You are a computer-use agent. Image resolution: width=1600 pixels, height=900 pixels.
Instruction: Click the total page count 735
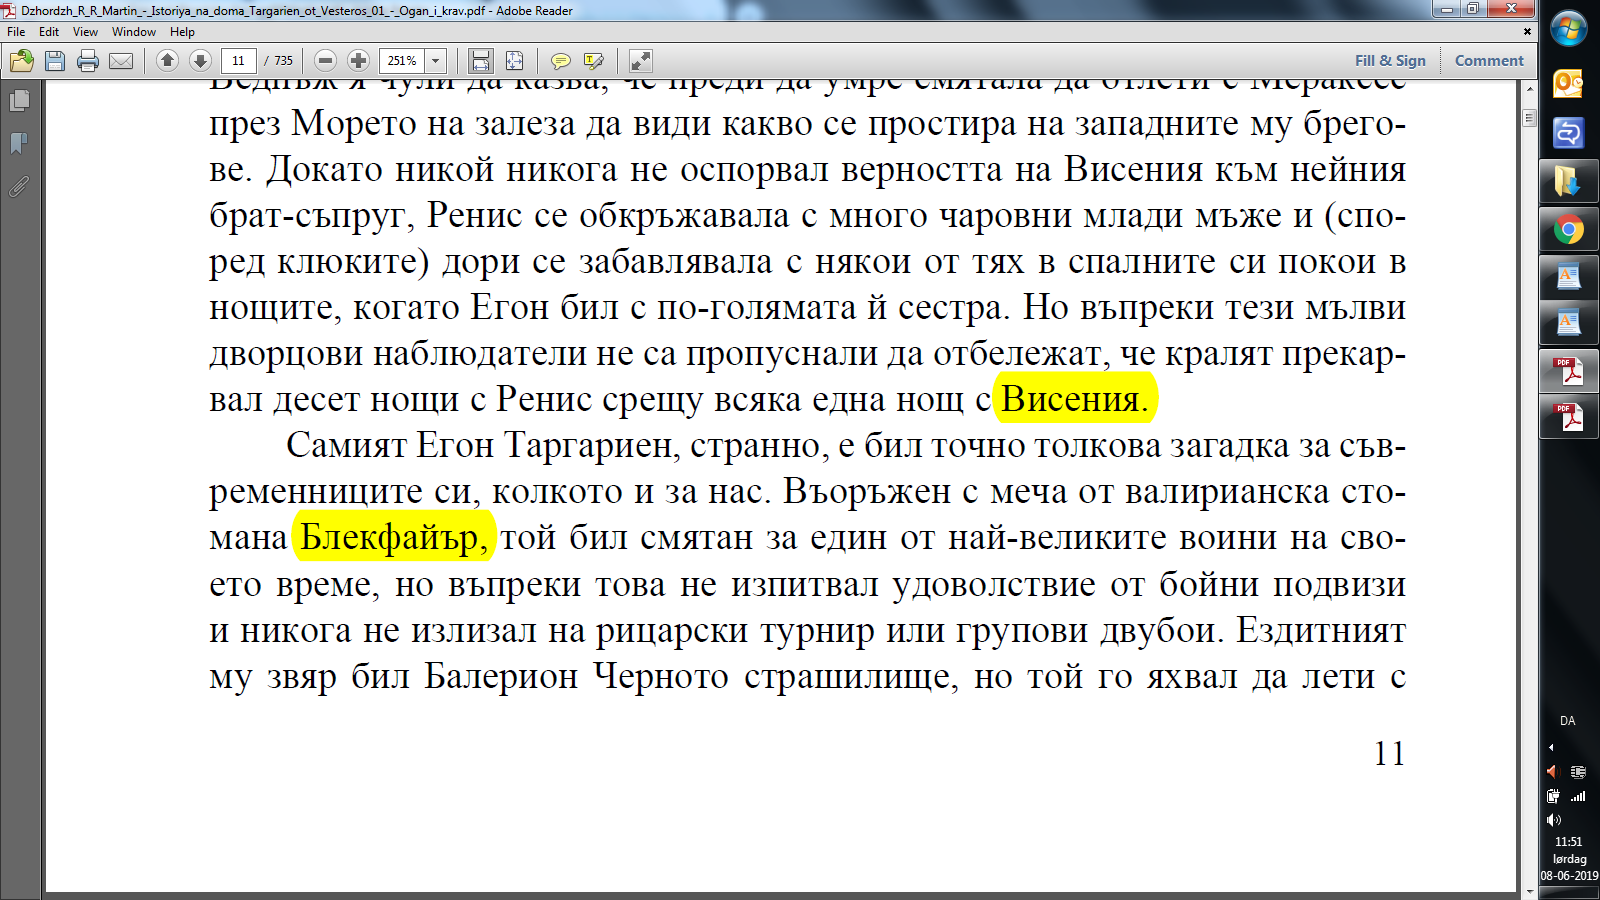click(x=284, y=61)
